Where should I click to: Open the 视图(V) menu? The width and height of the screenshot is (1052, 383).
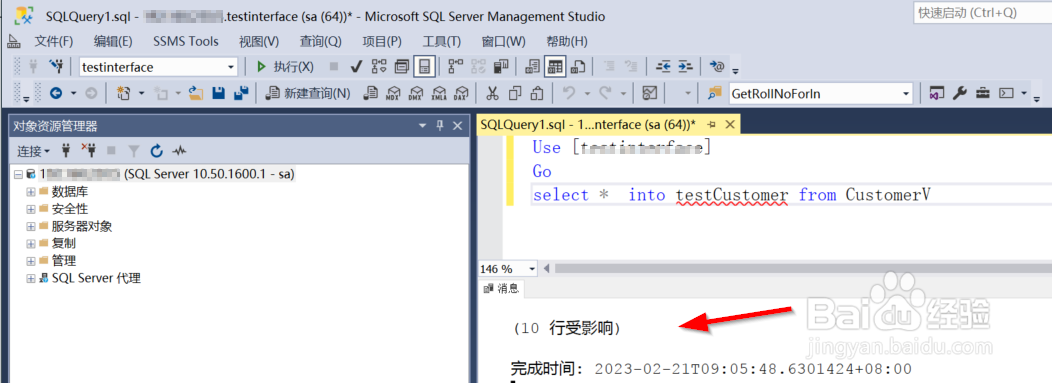click(x=259, y=42)
